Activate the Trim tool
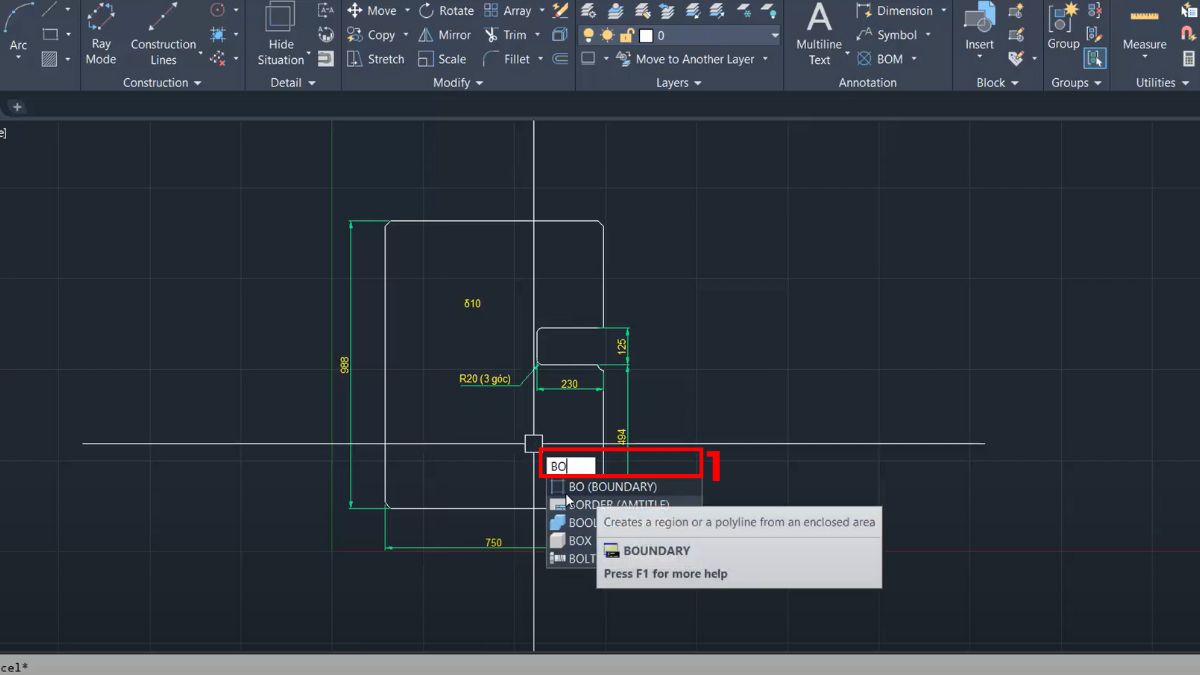1200x675 pixels. [x=505, y=35]
